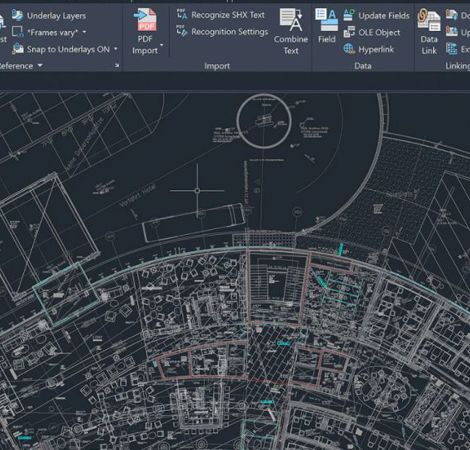Viewport: 470px width, 450px height.
Task: Click the Update Fields icon
Action: pyautogui.click(x=349, y=15)
